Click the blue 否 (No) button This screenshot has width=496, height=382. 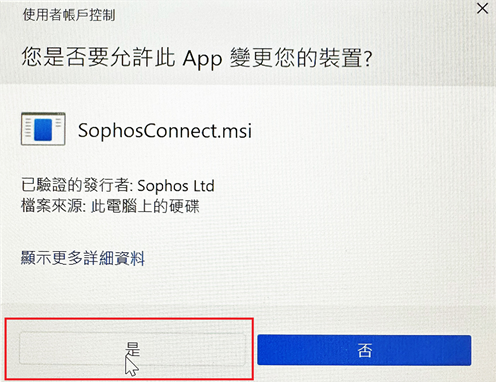[364, 350]
